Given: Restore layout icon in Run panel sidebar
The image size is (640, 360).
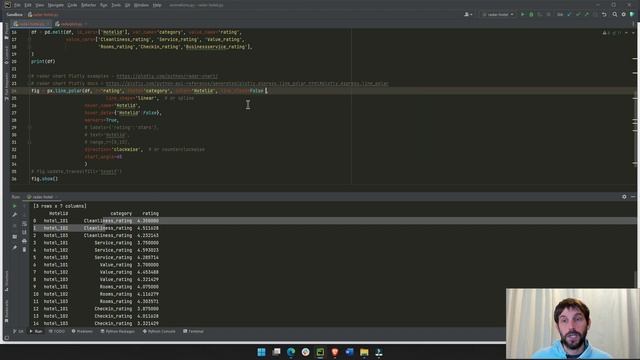Looking at the screenshot, I should [15, 237].
